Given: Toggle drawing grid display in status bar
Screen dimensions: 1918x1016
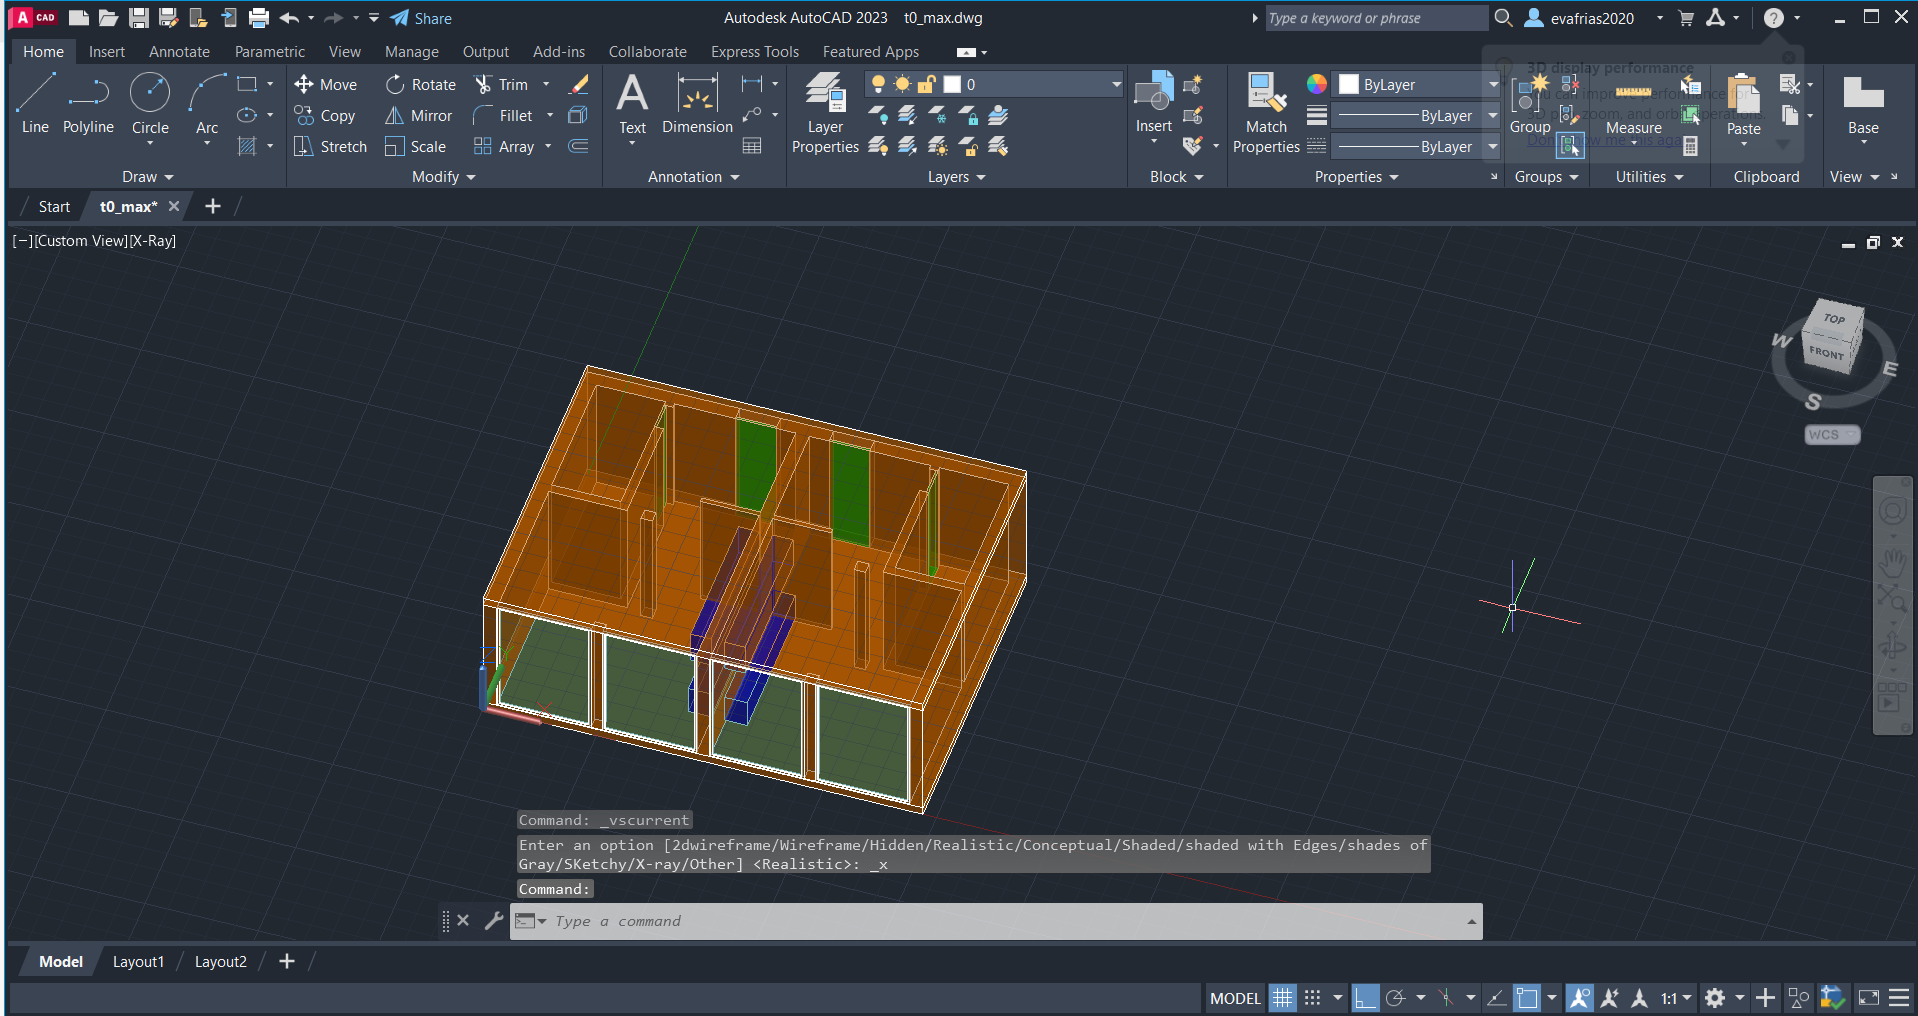Looking at the screenshot, I should click(x=1282, y=998).
